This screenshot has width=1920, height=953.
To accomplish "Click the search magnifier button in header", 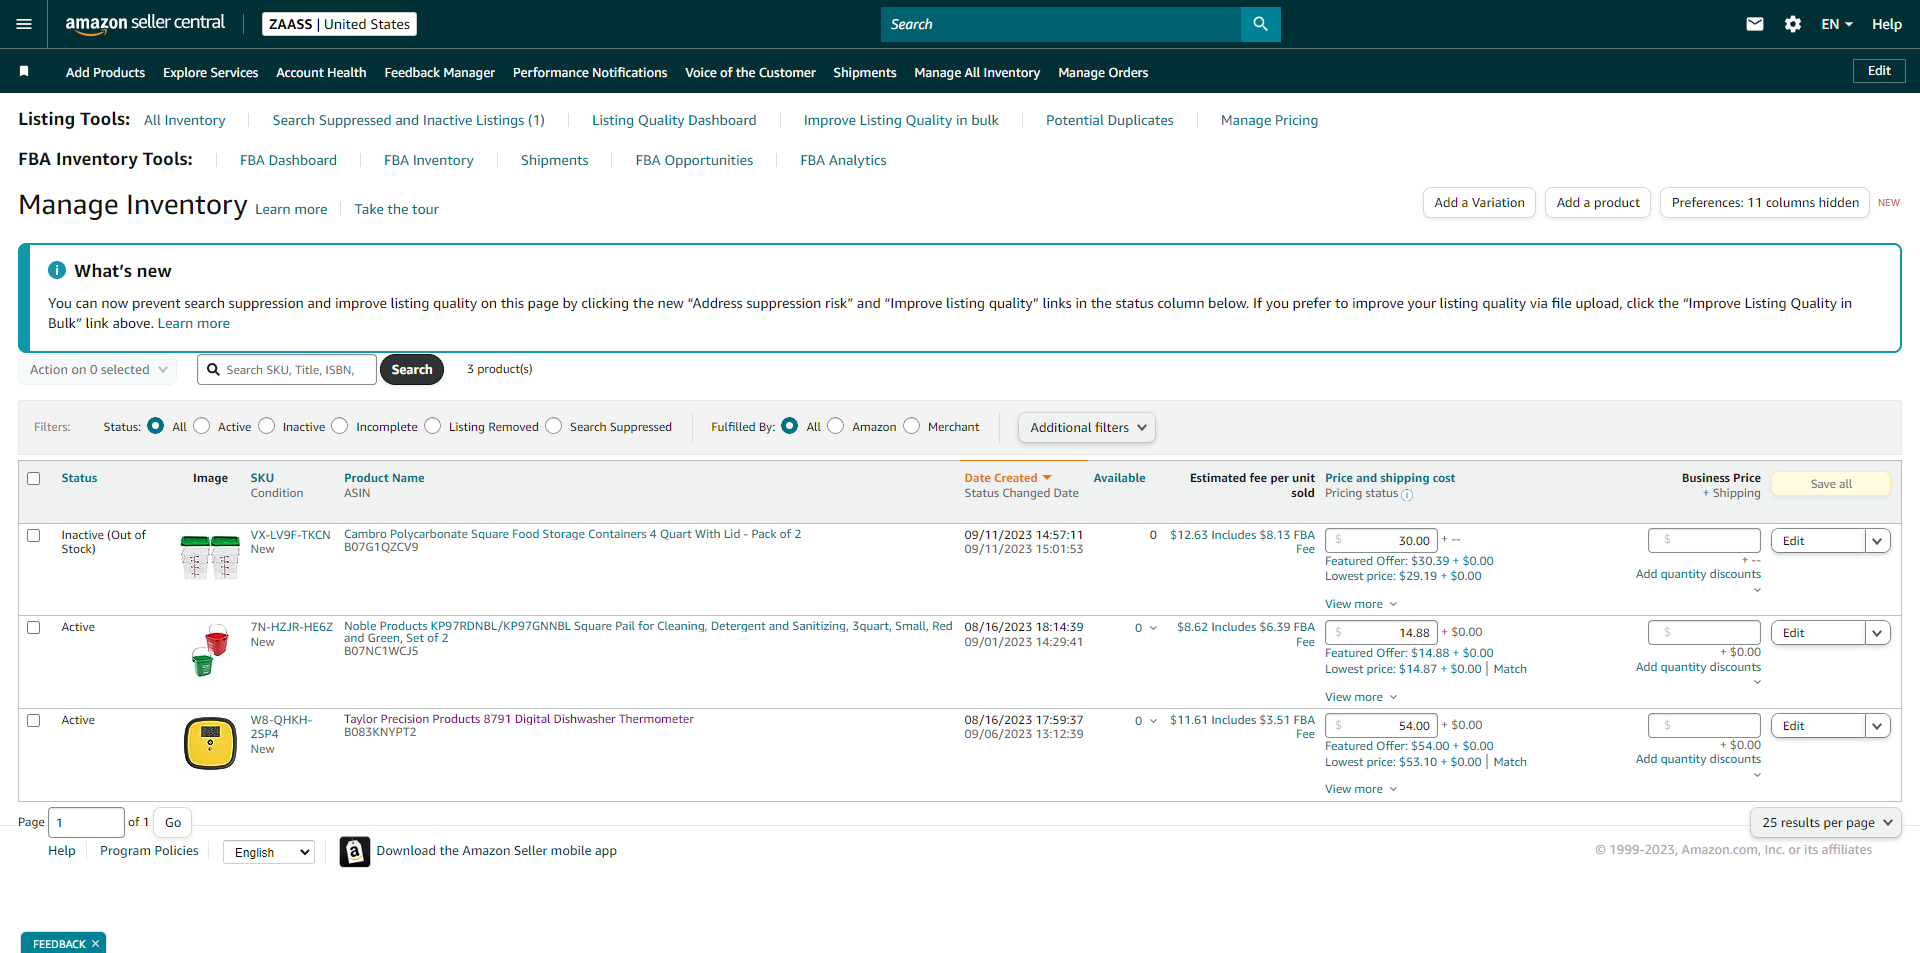I will click(1260, 24).
